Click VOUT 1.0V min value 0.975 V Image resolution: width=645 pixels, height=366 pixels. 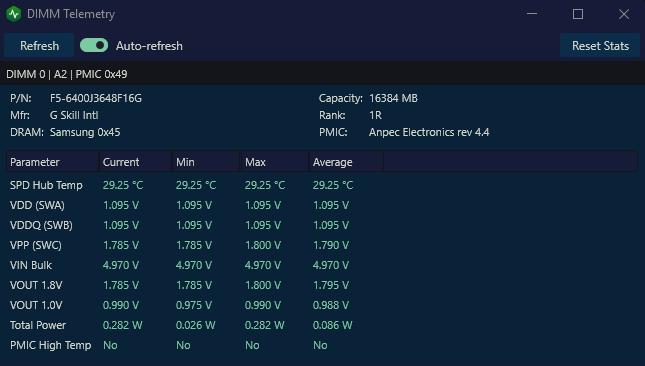pos(194,305)
